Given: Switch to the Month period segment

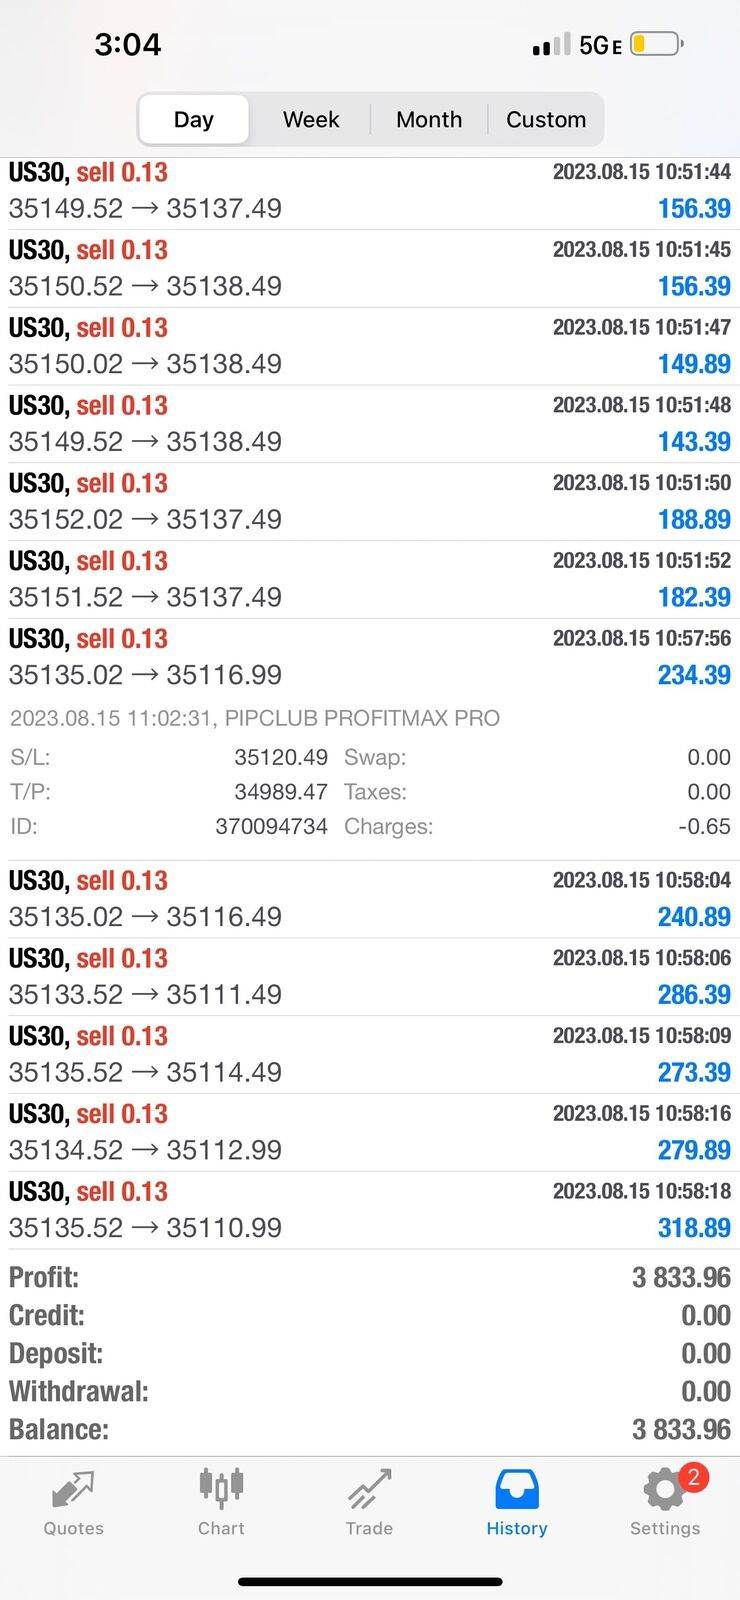Looking at the screenshot, I should 429,120.
